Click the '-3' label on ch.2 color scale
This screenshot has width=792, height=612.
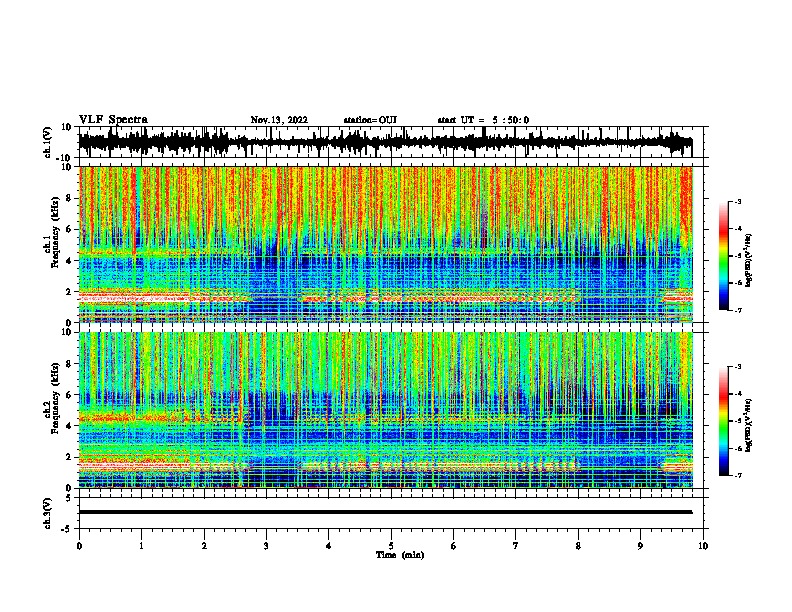click(737, 367)
